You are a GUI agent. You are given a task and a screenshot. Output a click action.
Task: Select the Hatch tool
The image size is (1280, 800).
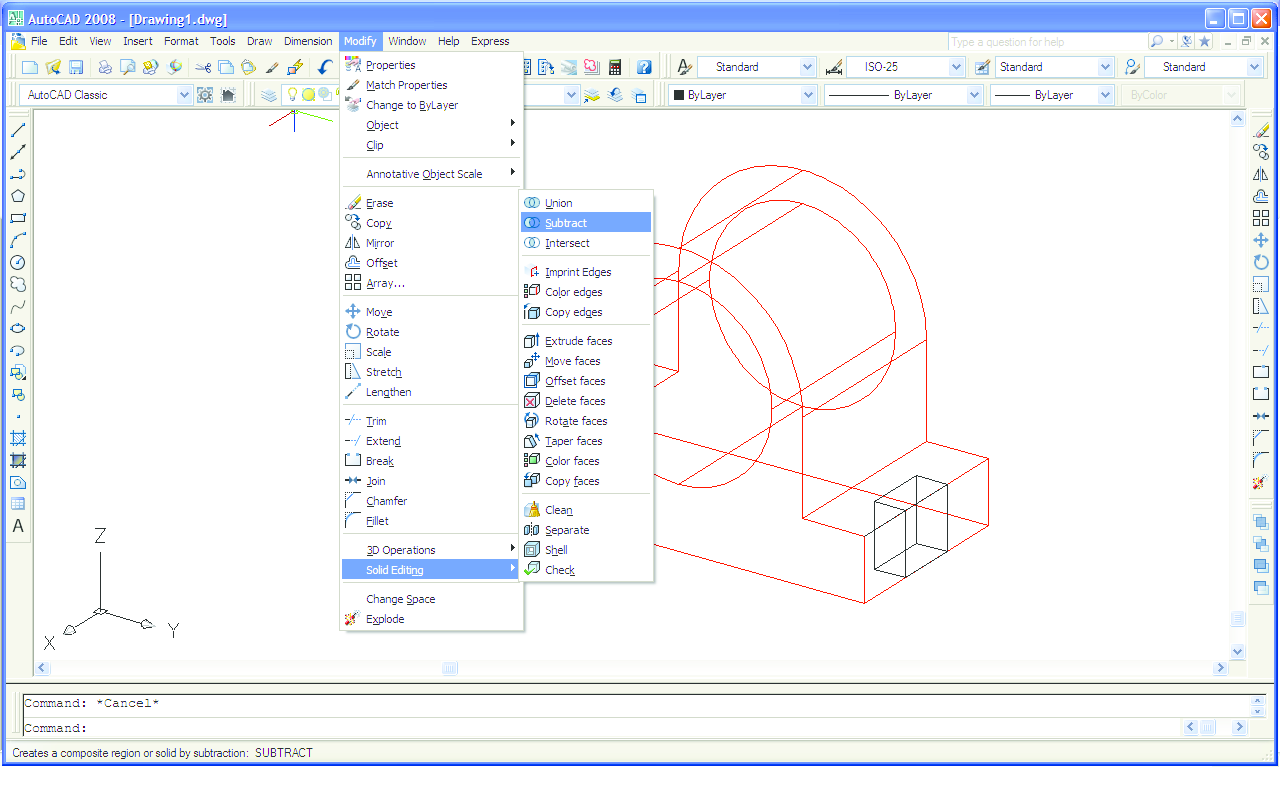pos(18,438)
